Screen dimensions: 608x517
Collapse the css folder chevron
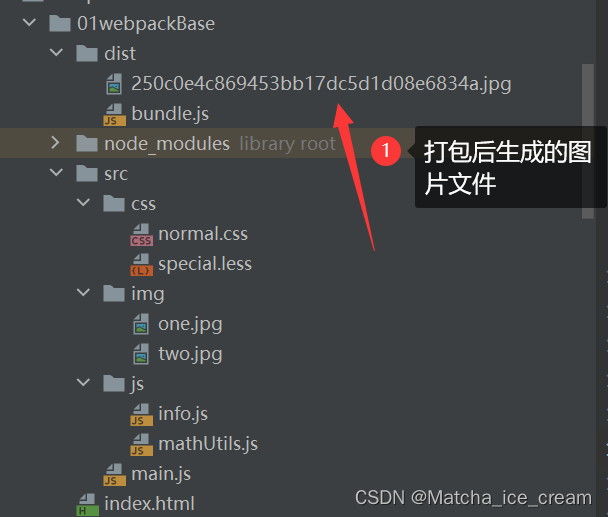(83, 202)
